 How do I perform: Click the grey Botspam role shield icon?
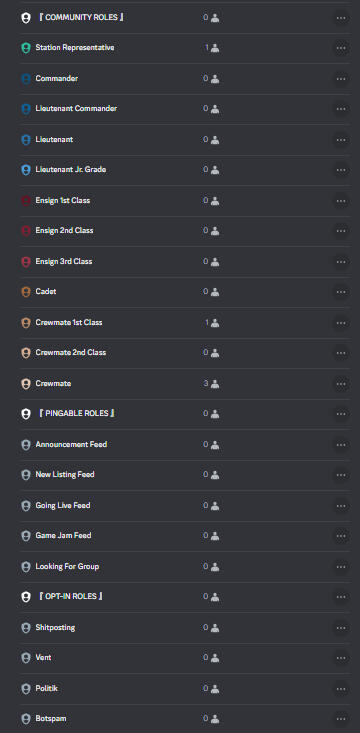pos(26,719)
